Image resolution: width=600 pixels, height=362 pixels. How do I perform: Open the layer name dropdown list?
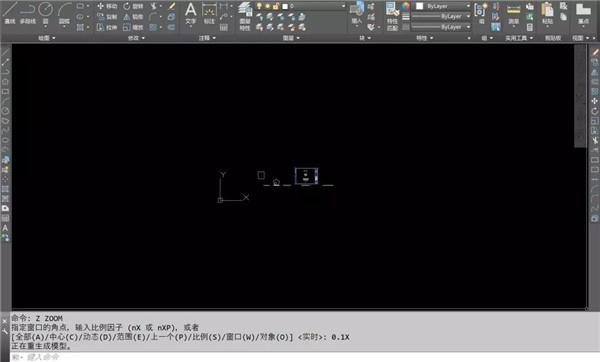pos(343,6)
